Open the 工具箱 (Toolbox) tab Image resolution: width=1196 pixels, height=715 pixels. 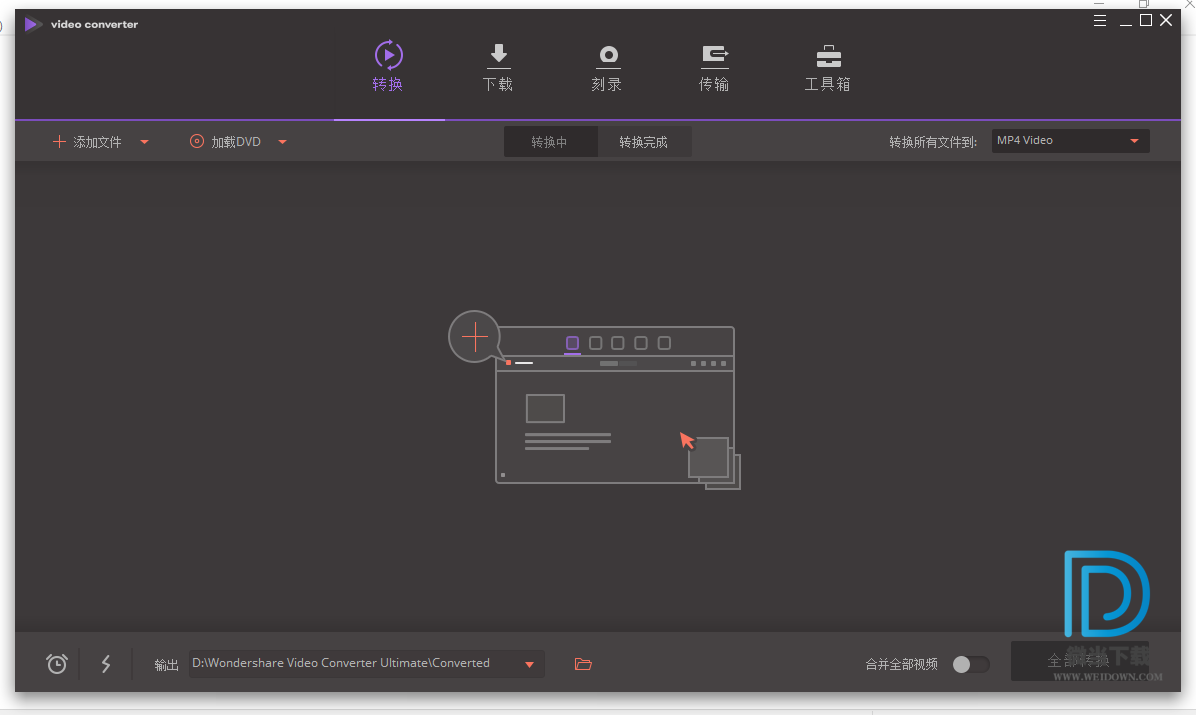pos(828,67)
